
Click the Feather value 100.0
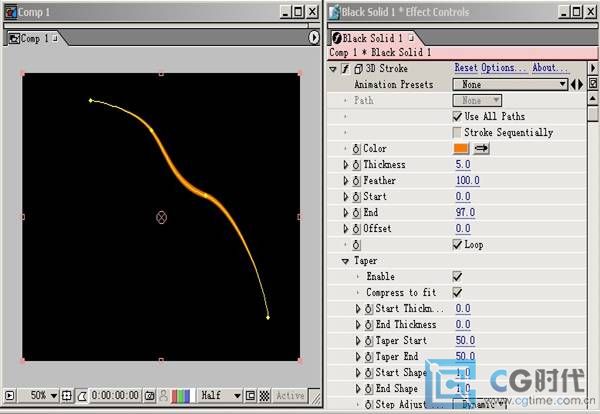pyautogui.click(x=468, y=181)
